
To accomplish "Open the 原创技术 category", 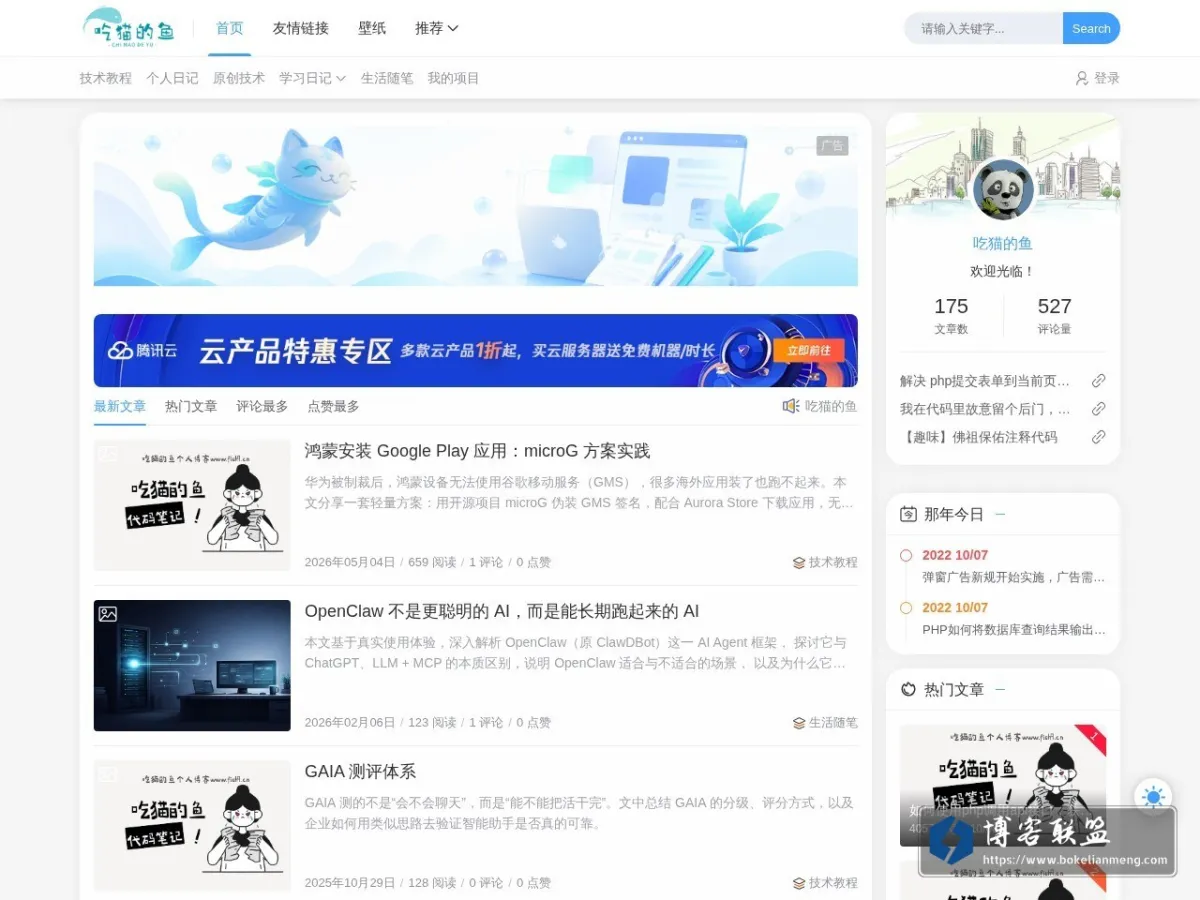I will [239, 78].
